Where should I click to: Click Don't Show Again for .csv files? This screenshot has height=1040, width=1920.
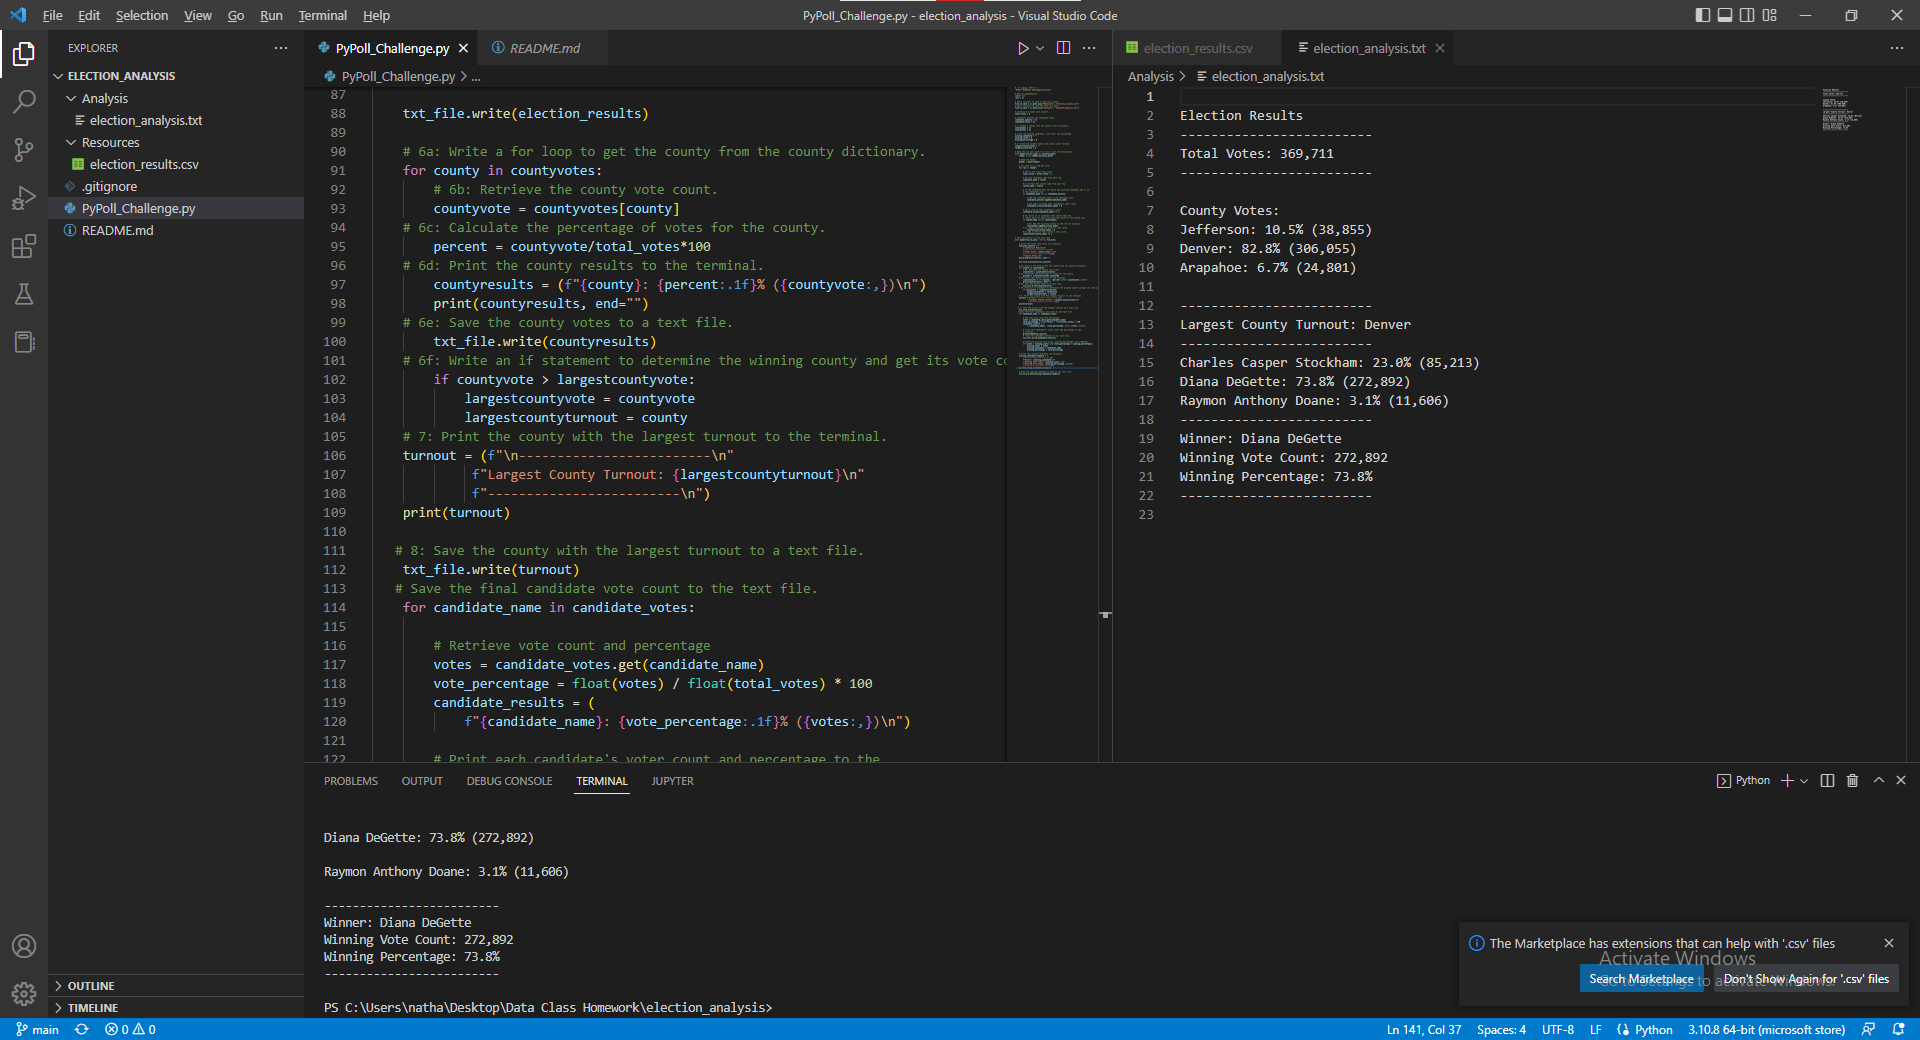[1806, 979]
